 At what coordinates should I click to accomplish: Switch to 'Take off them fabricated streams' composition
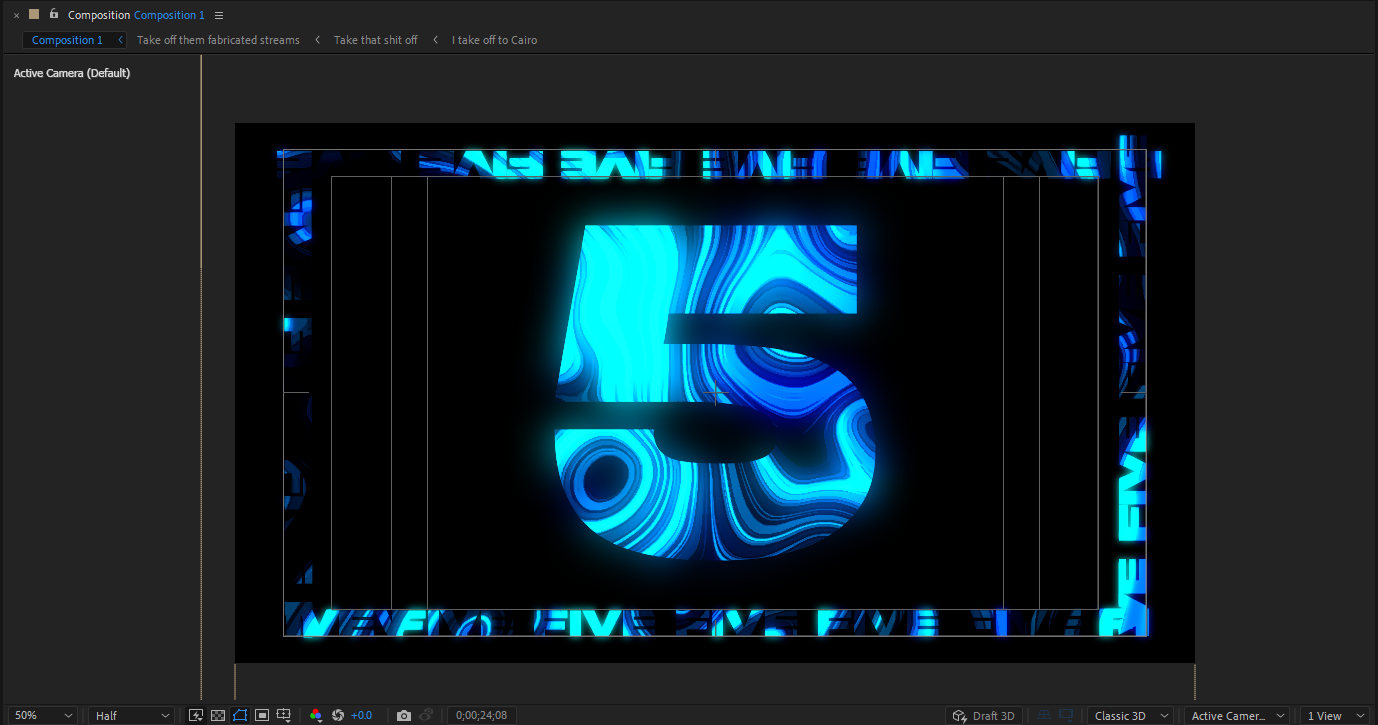[x=218, y=40]
